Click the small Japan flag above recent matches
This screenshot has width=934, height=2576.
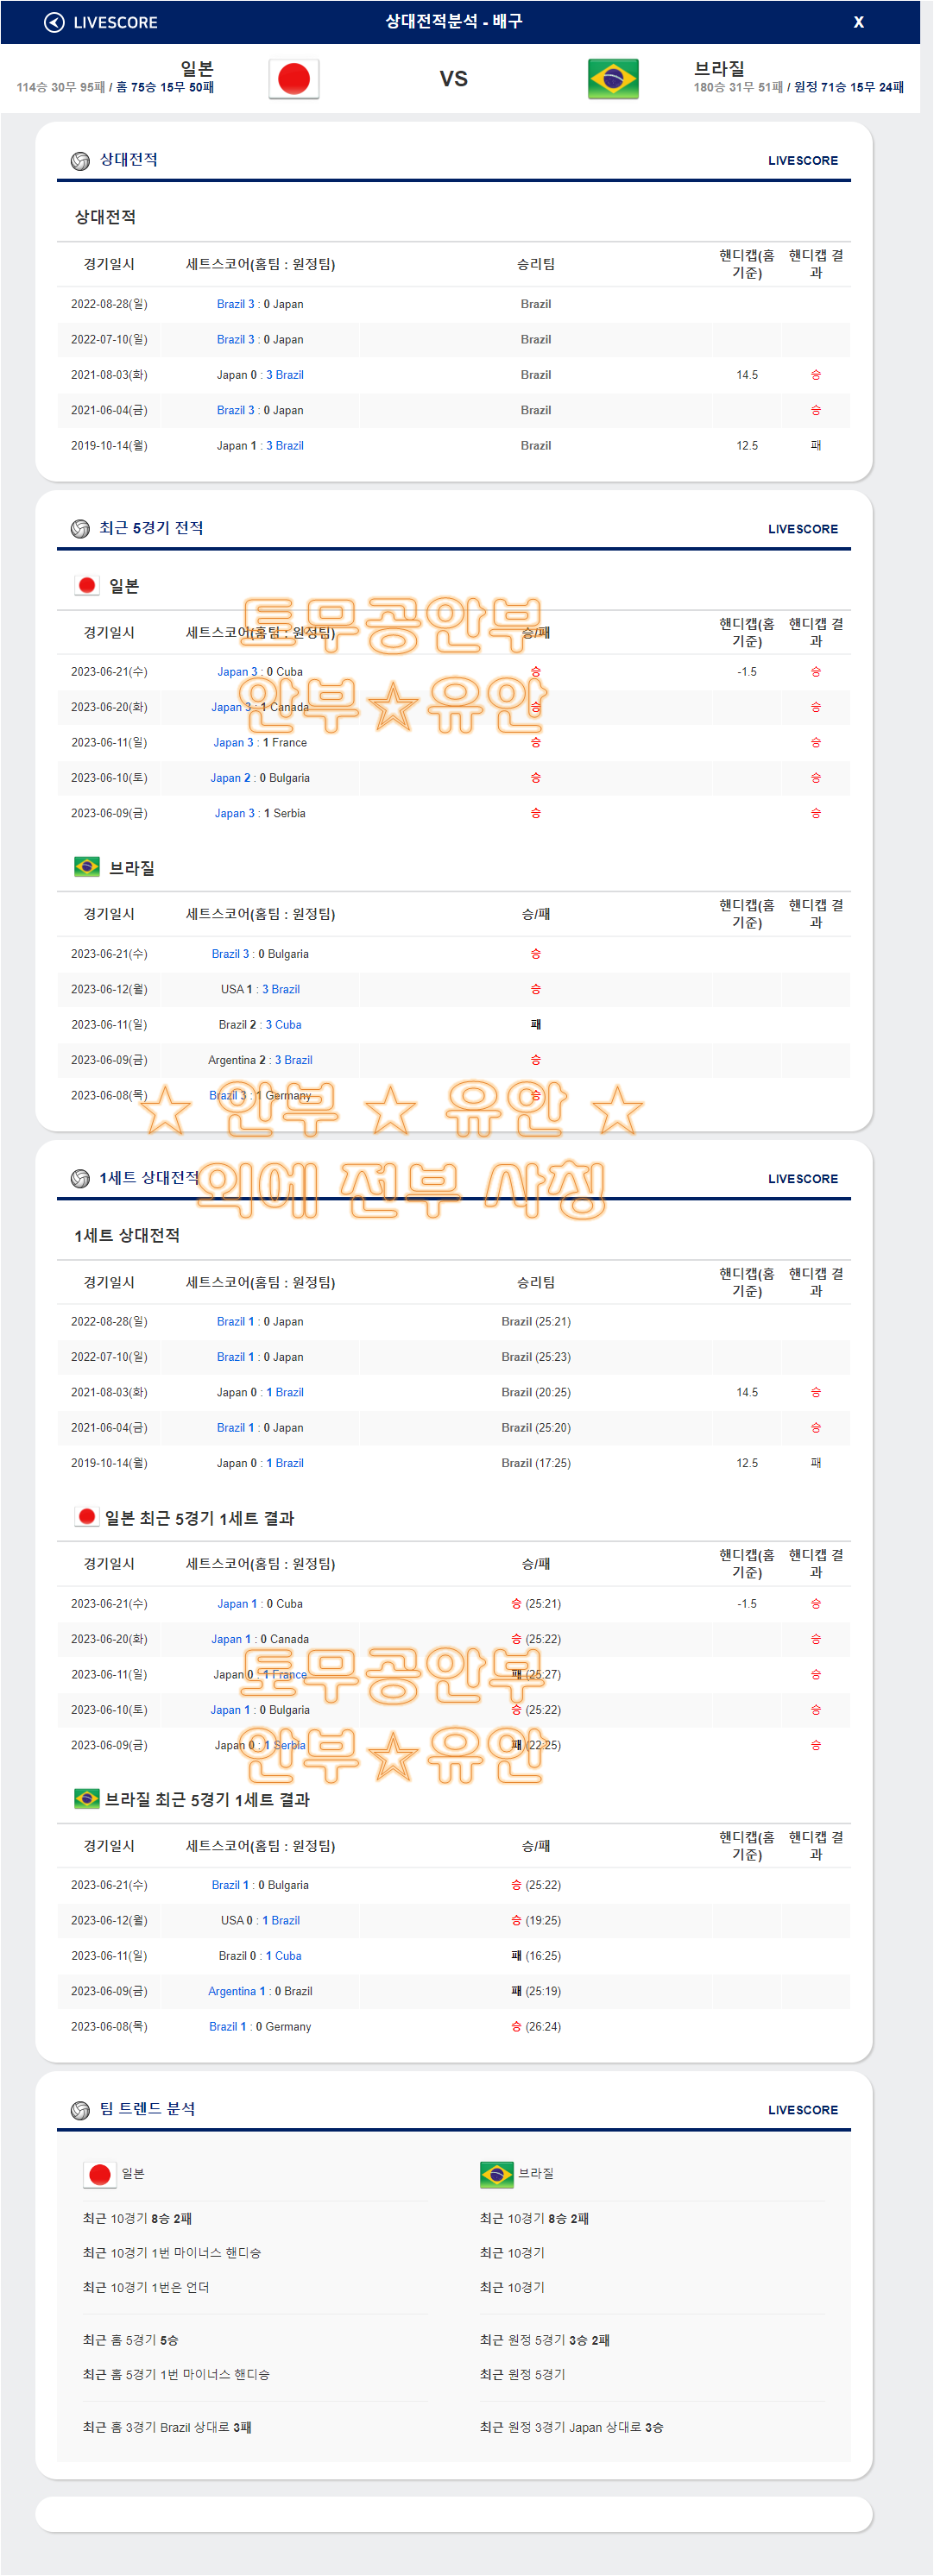(87, 586)
